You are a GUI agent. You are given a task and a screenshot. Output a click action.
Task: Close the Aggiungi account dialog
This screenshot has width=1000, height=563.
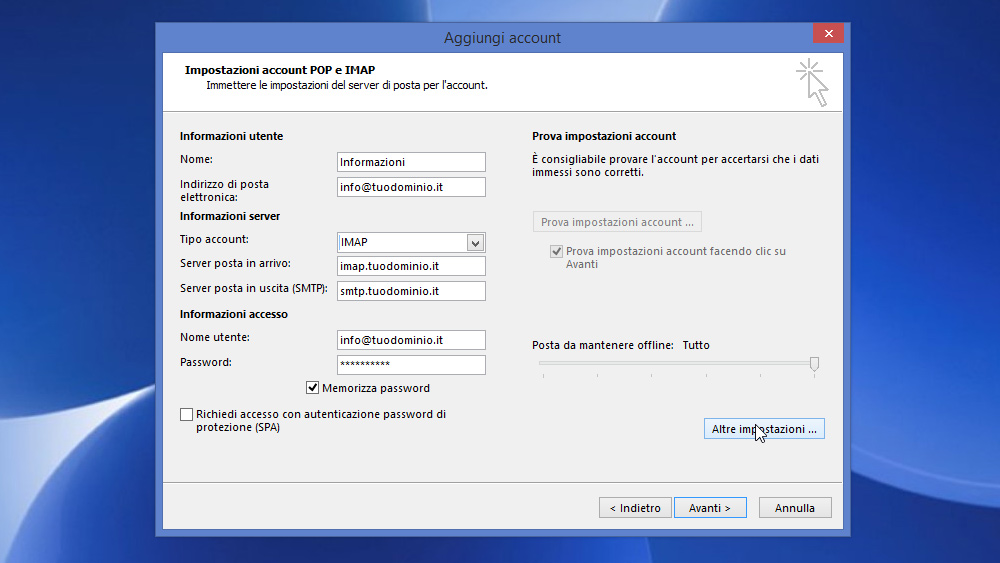828,33
